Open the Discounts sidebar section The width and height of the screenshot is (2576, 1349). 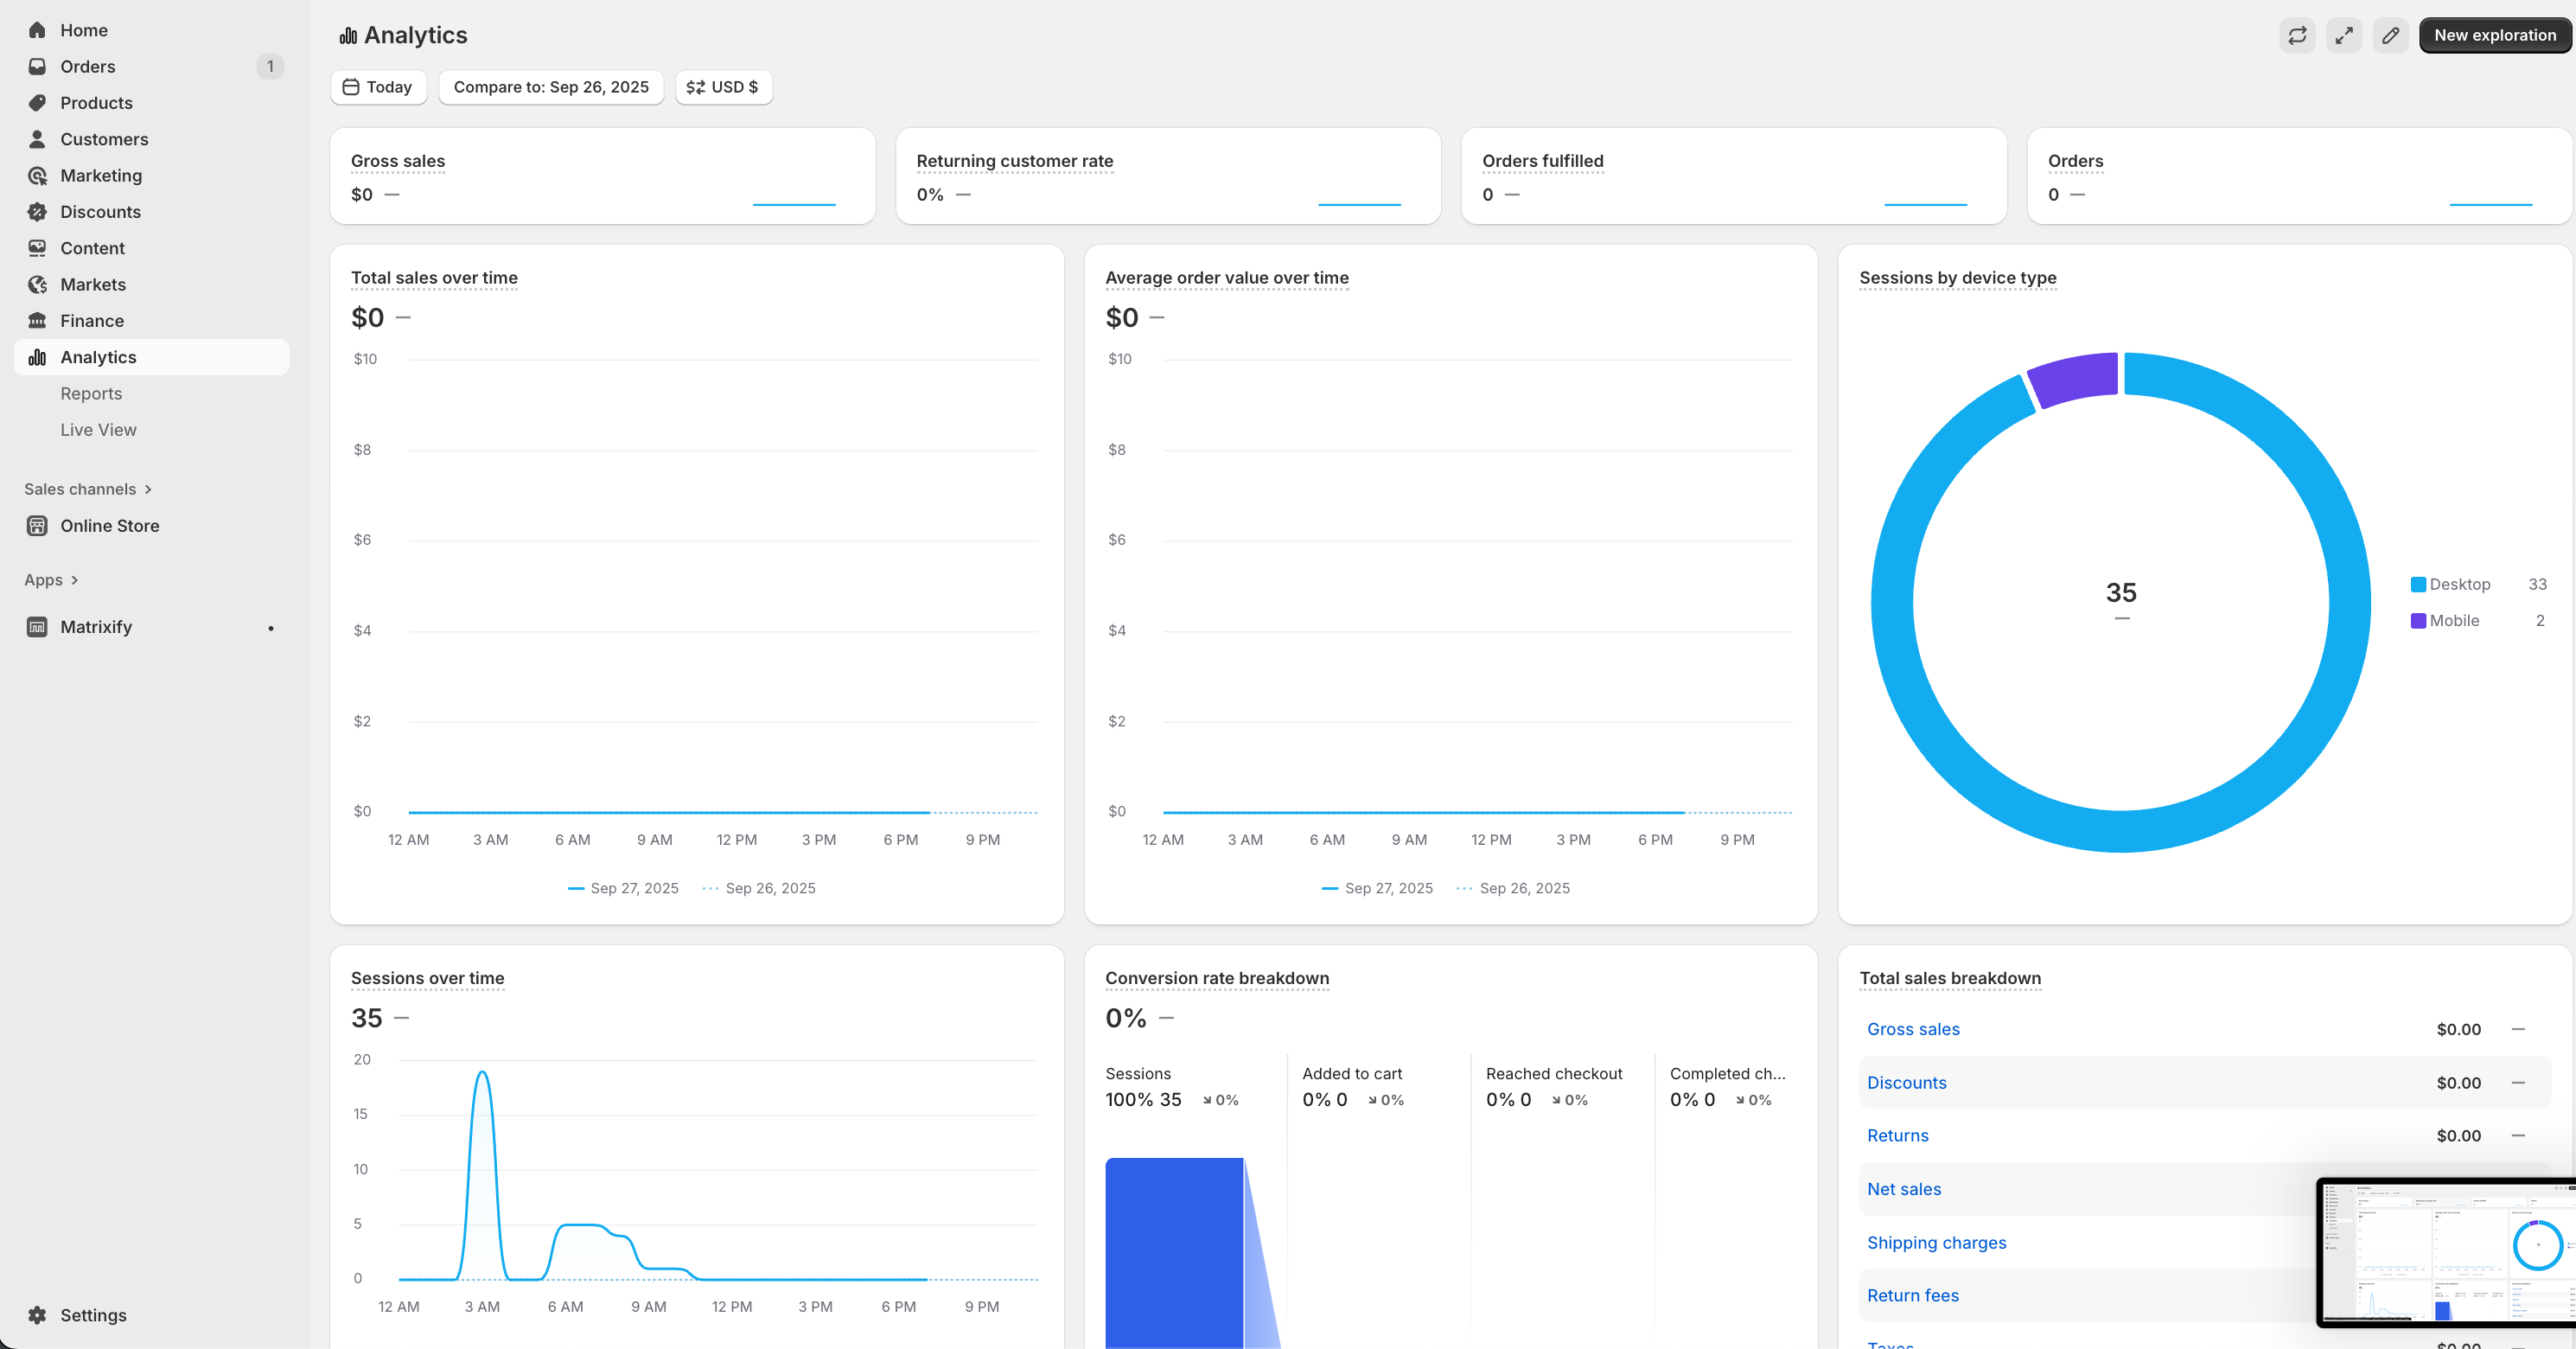click(100, 211)
